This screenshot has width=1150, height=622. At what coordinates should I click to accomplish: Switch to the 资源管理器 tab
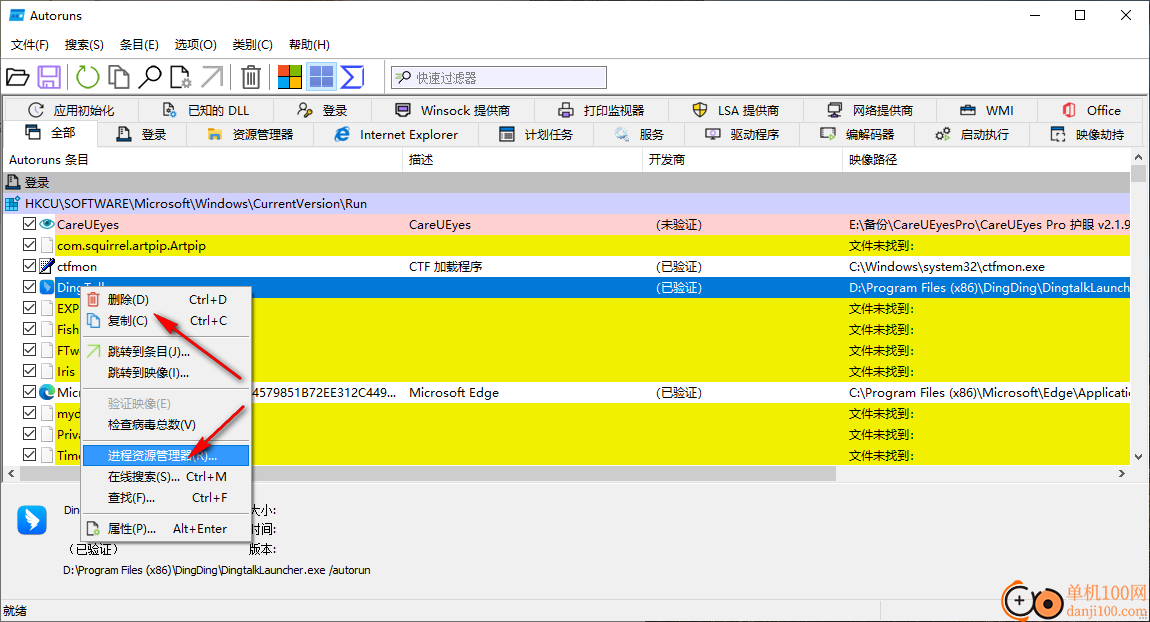pyautogui.click(x=250, y=134)
